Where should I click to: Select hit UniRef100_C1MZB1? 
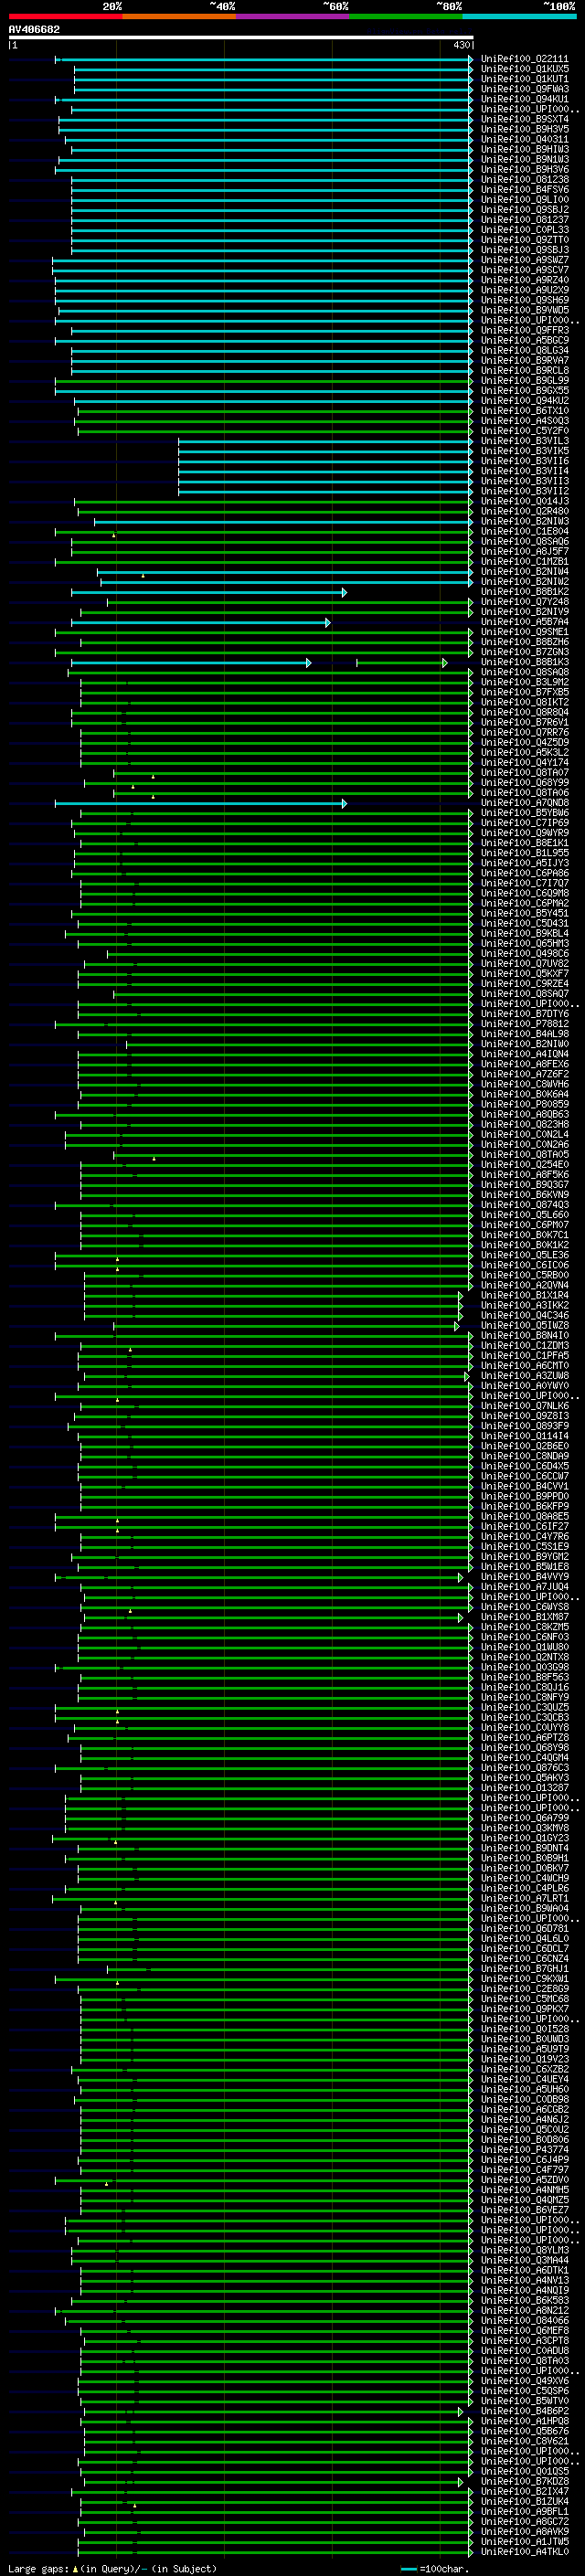pyautogui.click(x=525, y=561)
